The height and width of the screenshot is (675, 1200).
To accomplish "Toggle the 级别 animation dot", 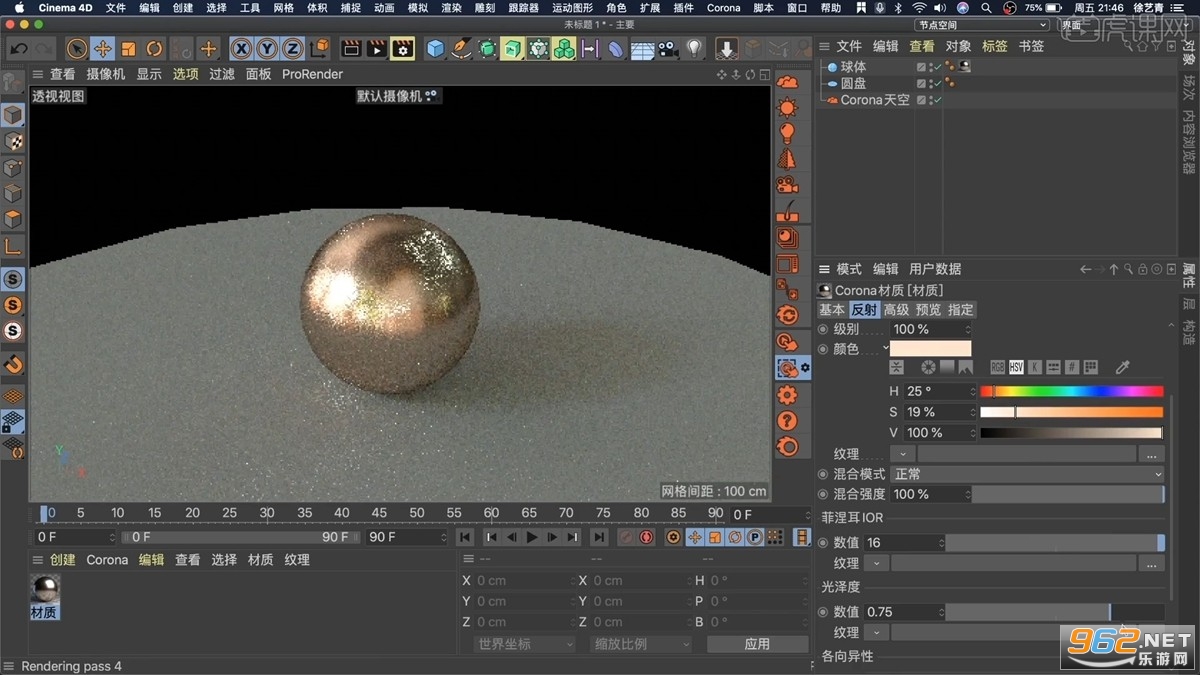I will click(823, 329).
